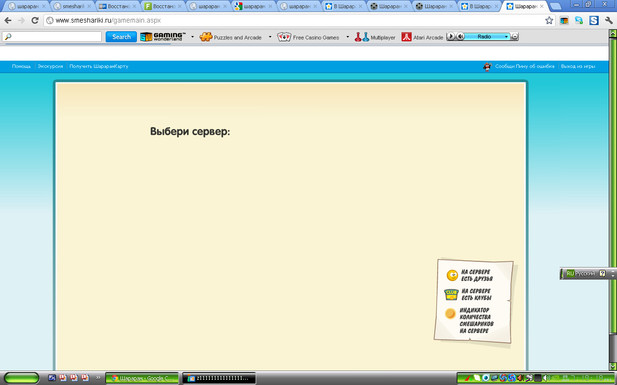The height and width of the screenshot is (385, 617).
Task: Expand the Radio station dropdown
Action: point(506,37)
